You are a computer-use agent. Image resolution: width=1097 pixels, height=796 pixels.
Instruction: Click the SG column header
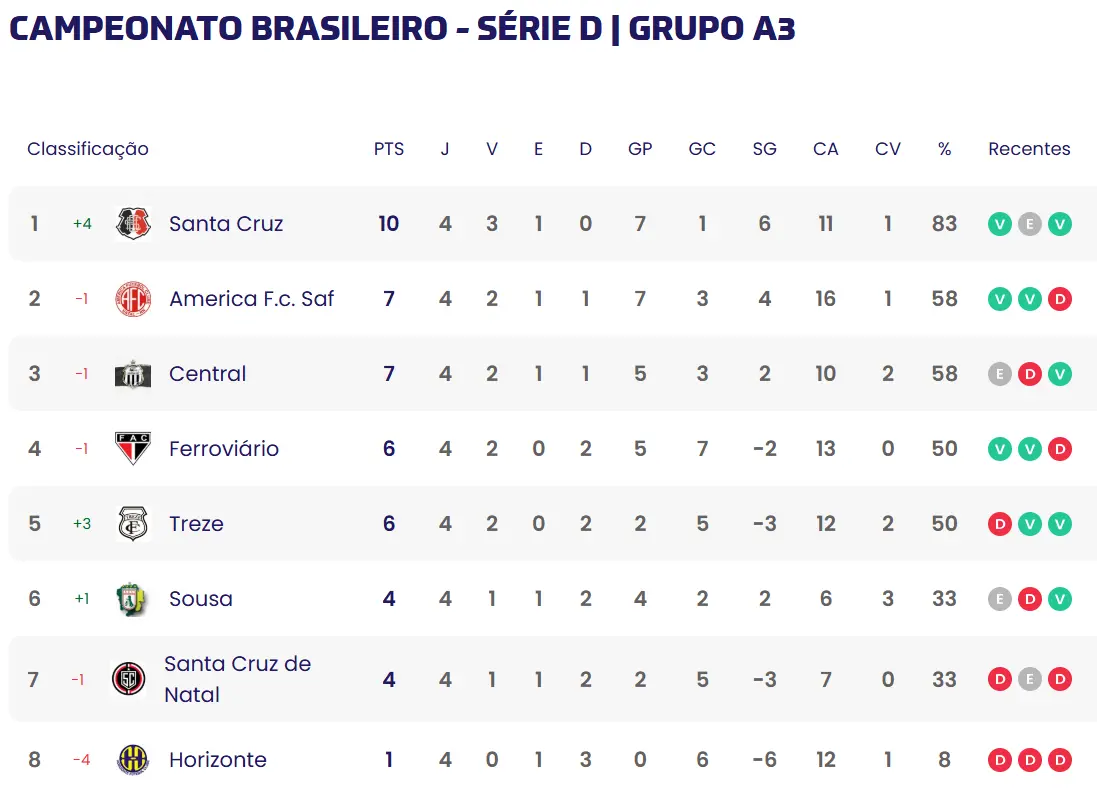click(x=764, y=149)
